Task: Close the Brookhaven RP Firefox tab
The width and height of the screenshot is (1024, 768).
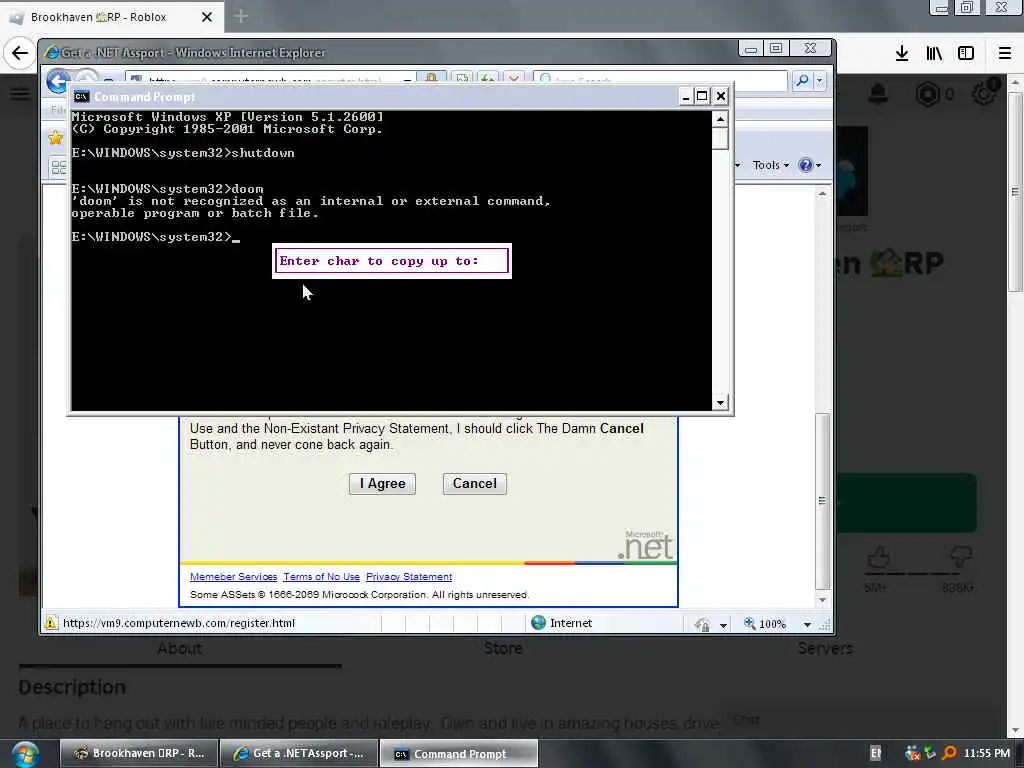Action: [207, 17]
